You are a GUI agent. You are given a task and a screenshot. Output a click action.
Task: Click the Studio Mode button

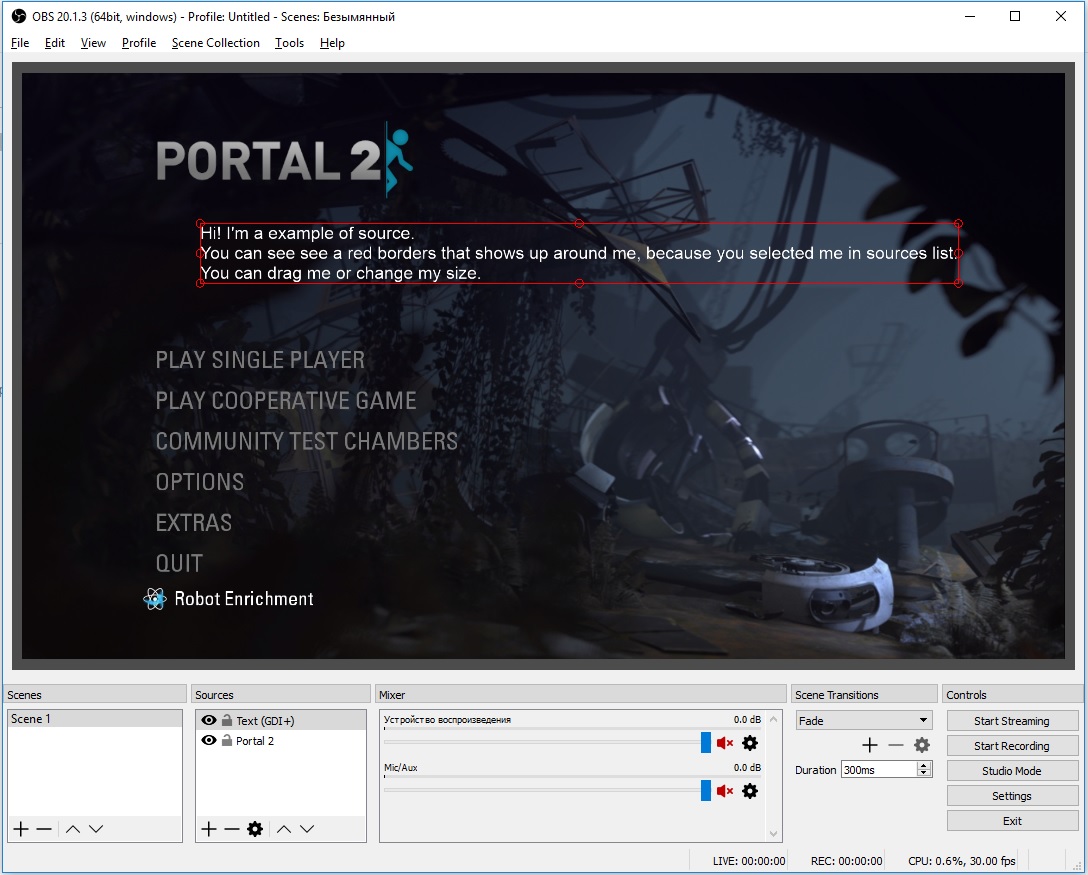(x=1012, y=771)
